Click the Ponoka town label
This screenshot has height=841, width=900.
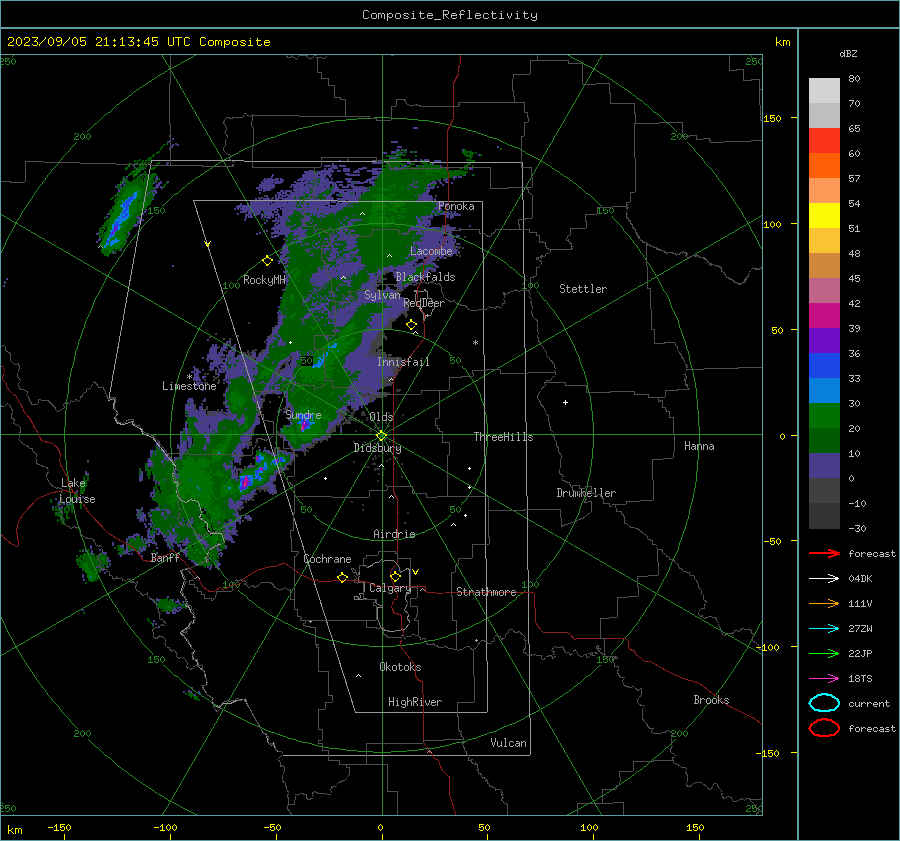(x=456, y=206)
